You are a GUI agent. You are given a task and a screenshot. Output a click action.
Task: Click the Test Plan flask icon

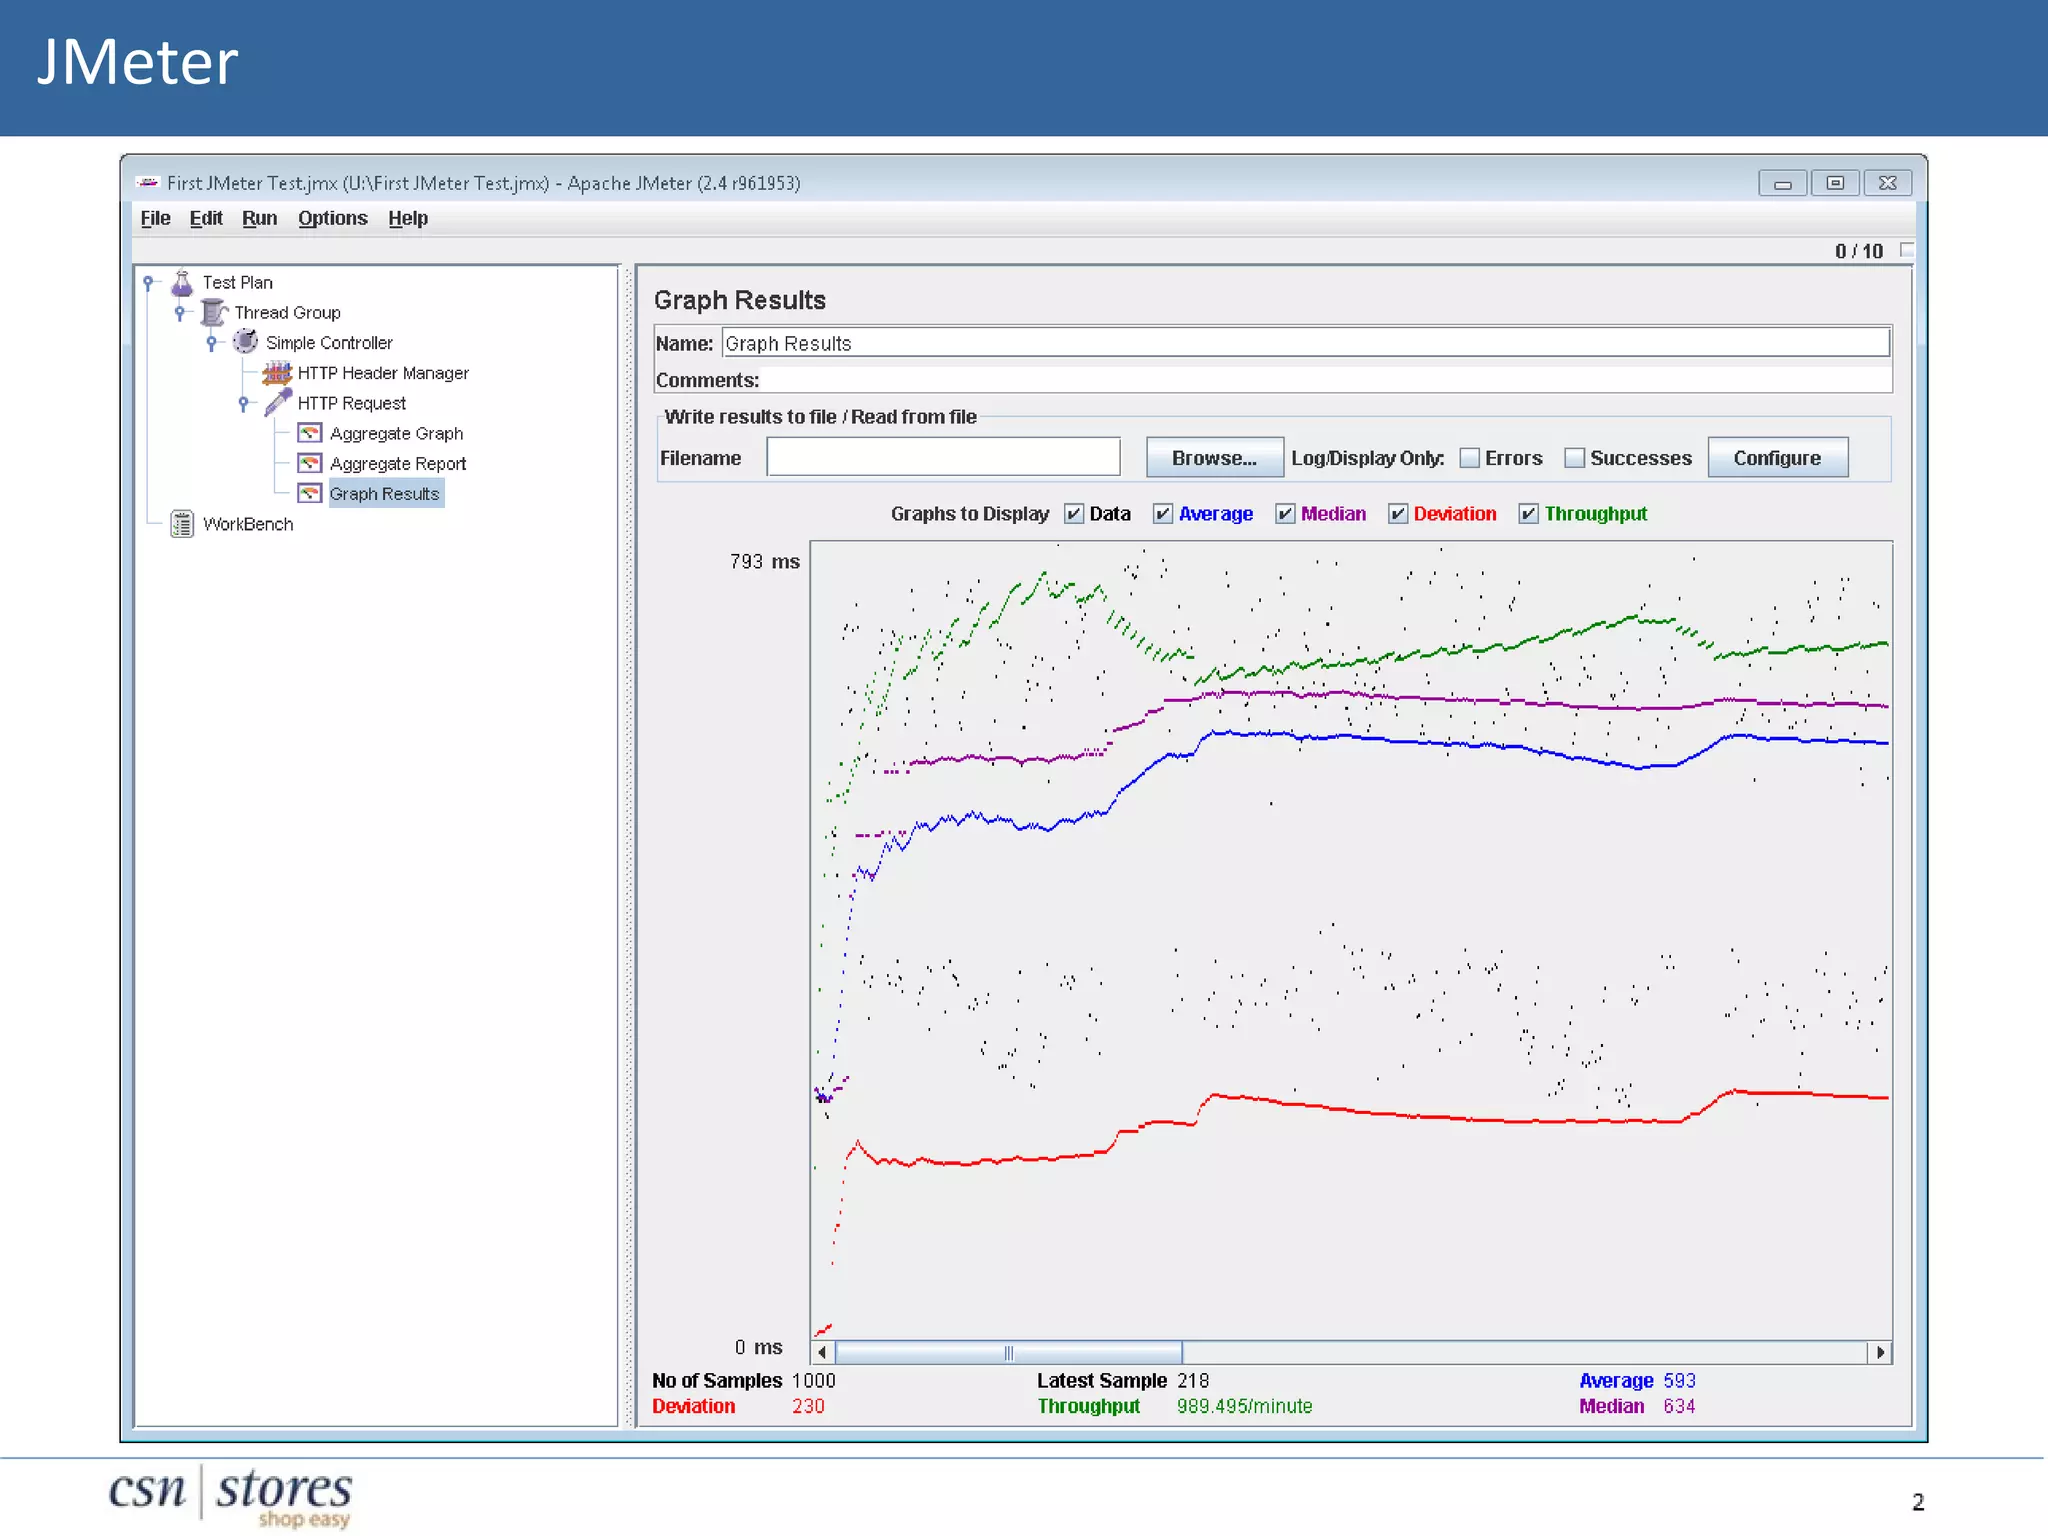coord(182,283)
